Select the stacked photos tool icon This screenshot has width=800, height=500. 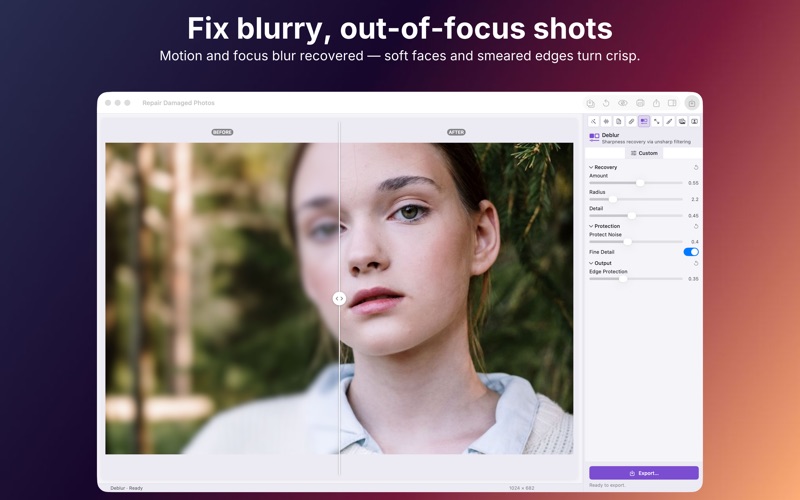click(x=682, y=121)
